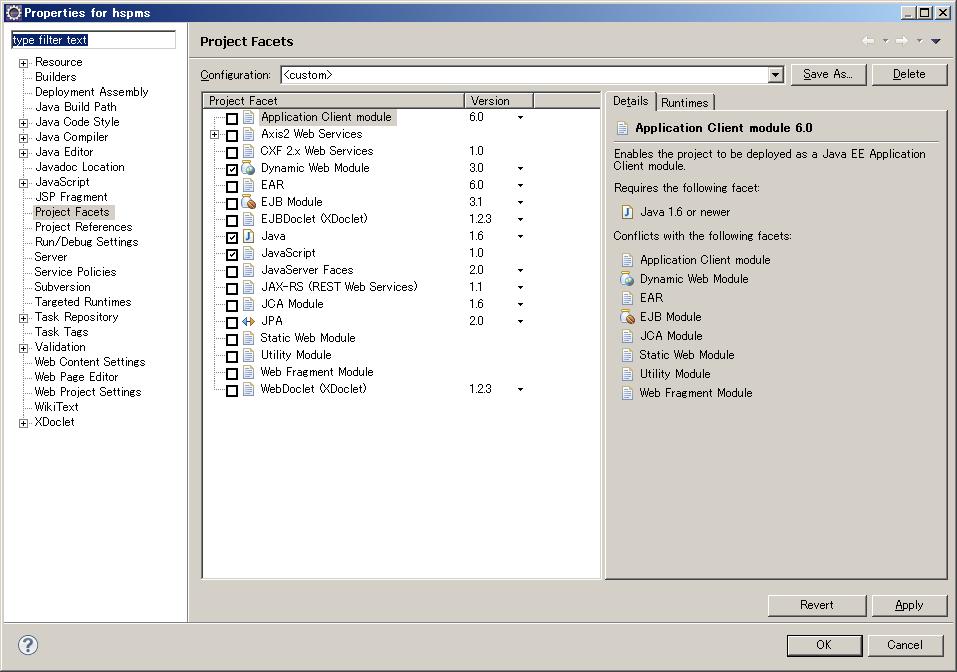Click the Web Fragment Module facet icon in list
The width and height of the screenshot is (957, 672).
pyautogui.click(x=248, y=372)
